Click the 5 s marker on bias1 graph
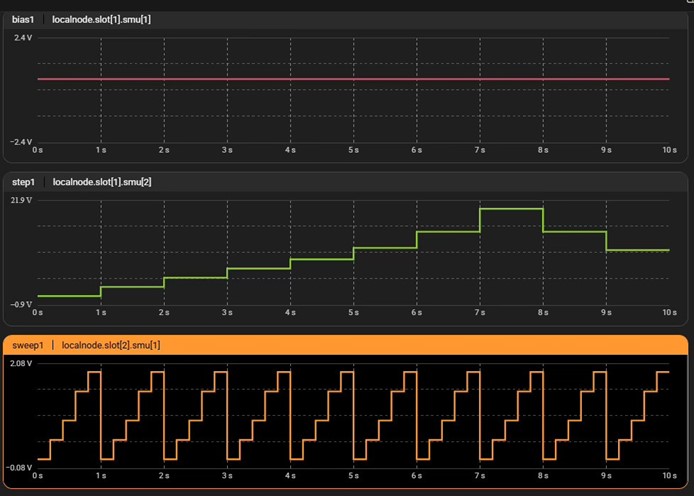Viewport: 694px width, 496px height. [x=353, y=150]
